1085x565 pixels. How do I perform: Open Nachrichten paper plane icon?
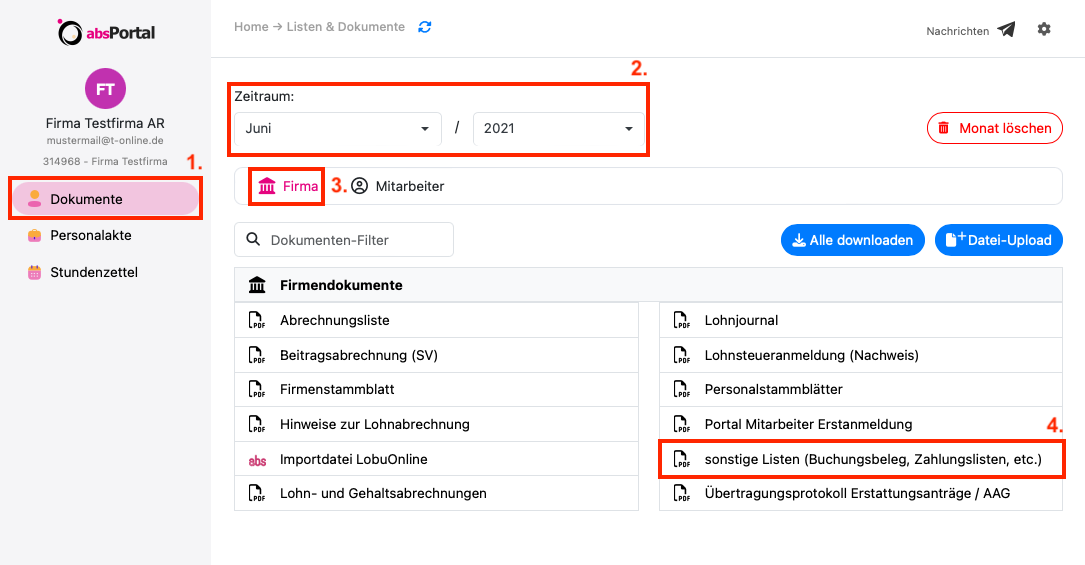(x=1006, y=30)
